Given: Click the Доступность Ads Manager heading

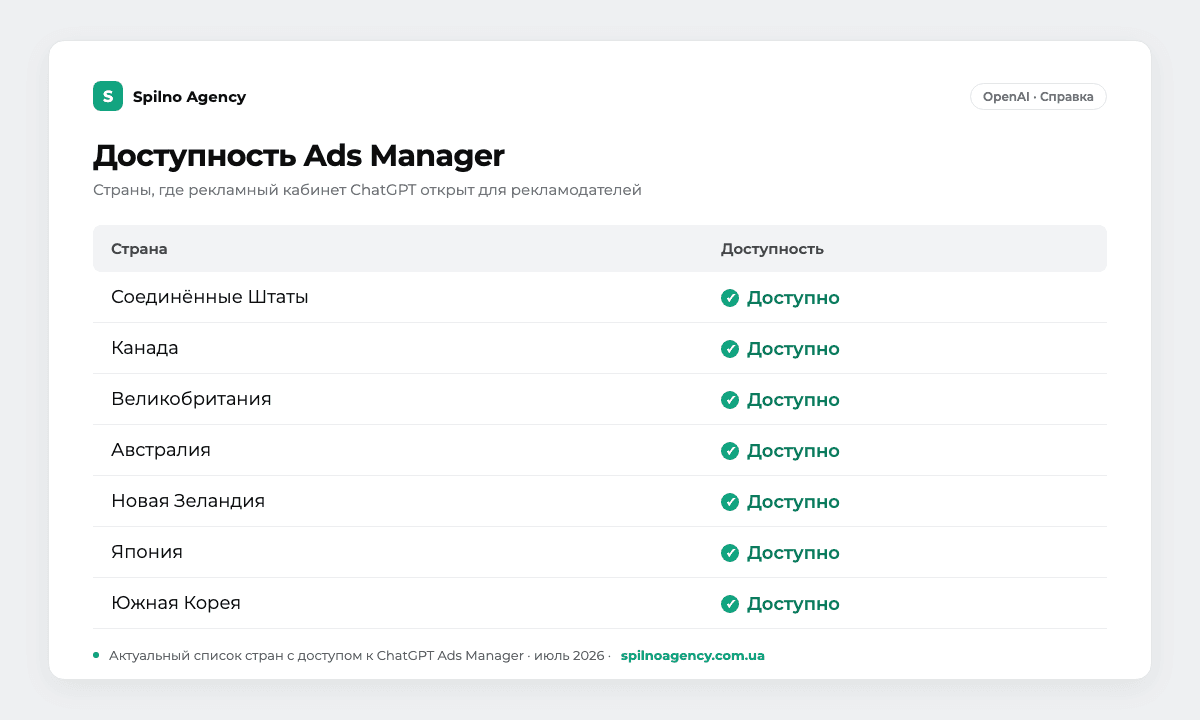Looking at the screenshot, I should pos(299,156).
